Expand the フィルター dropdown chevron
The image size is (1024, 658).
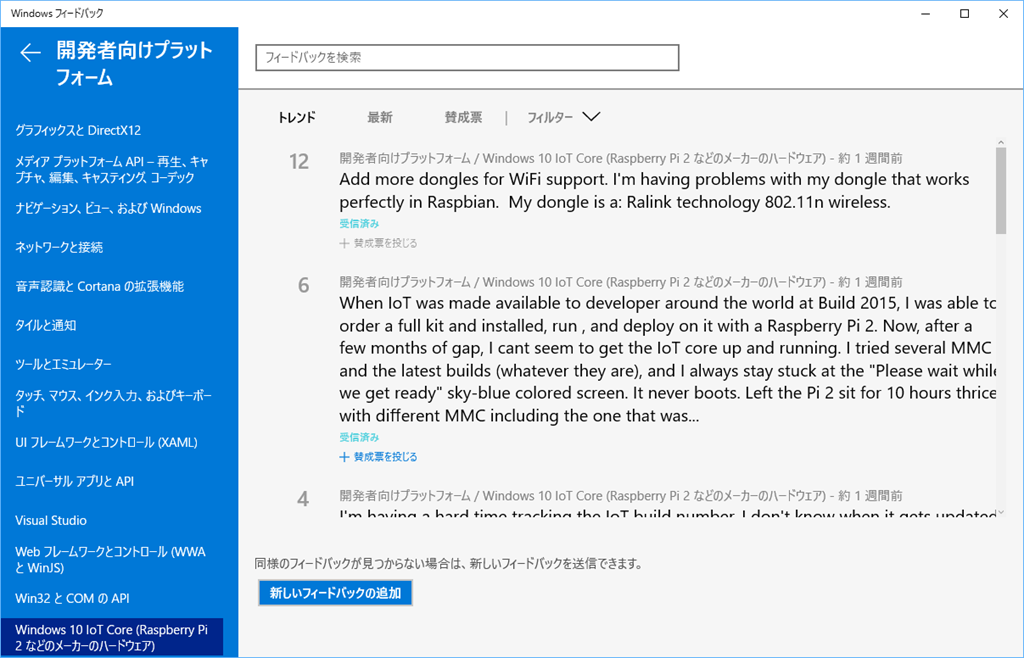click(x=590, y=117)
